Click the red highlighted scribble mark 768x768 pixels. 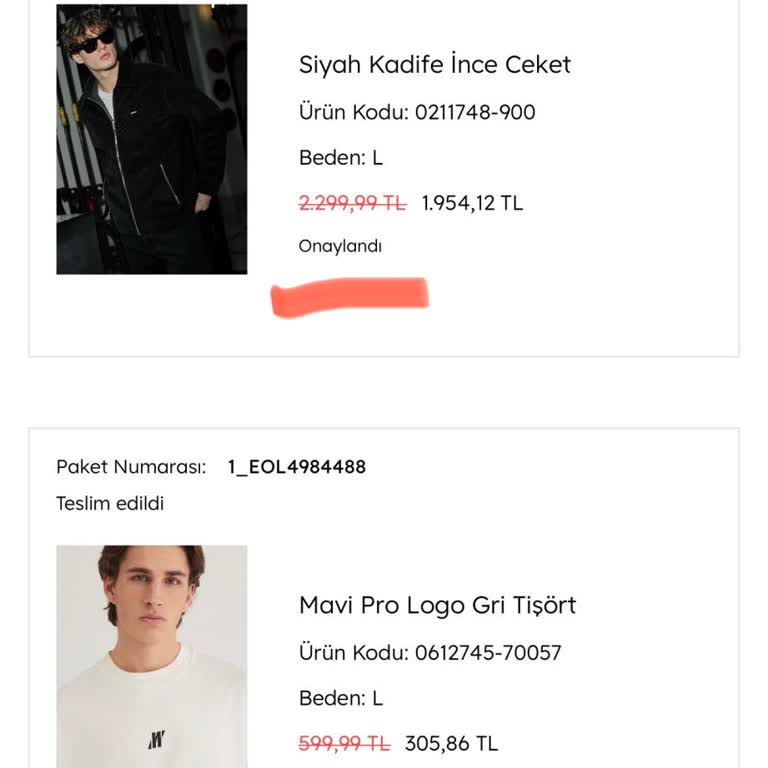[350, 297]
